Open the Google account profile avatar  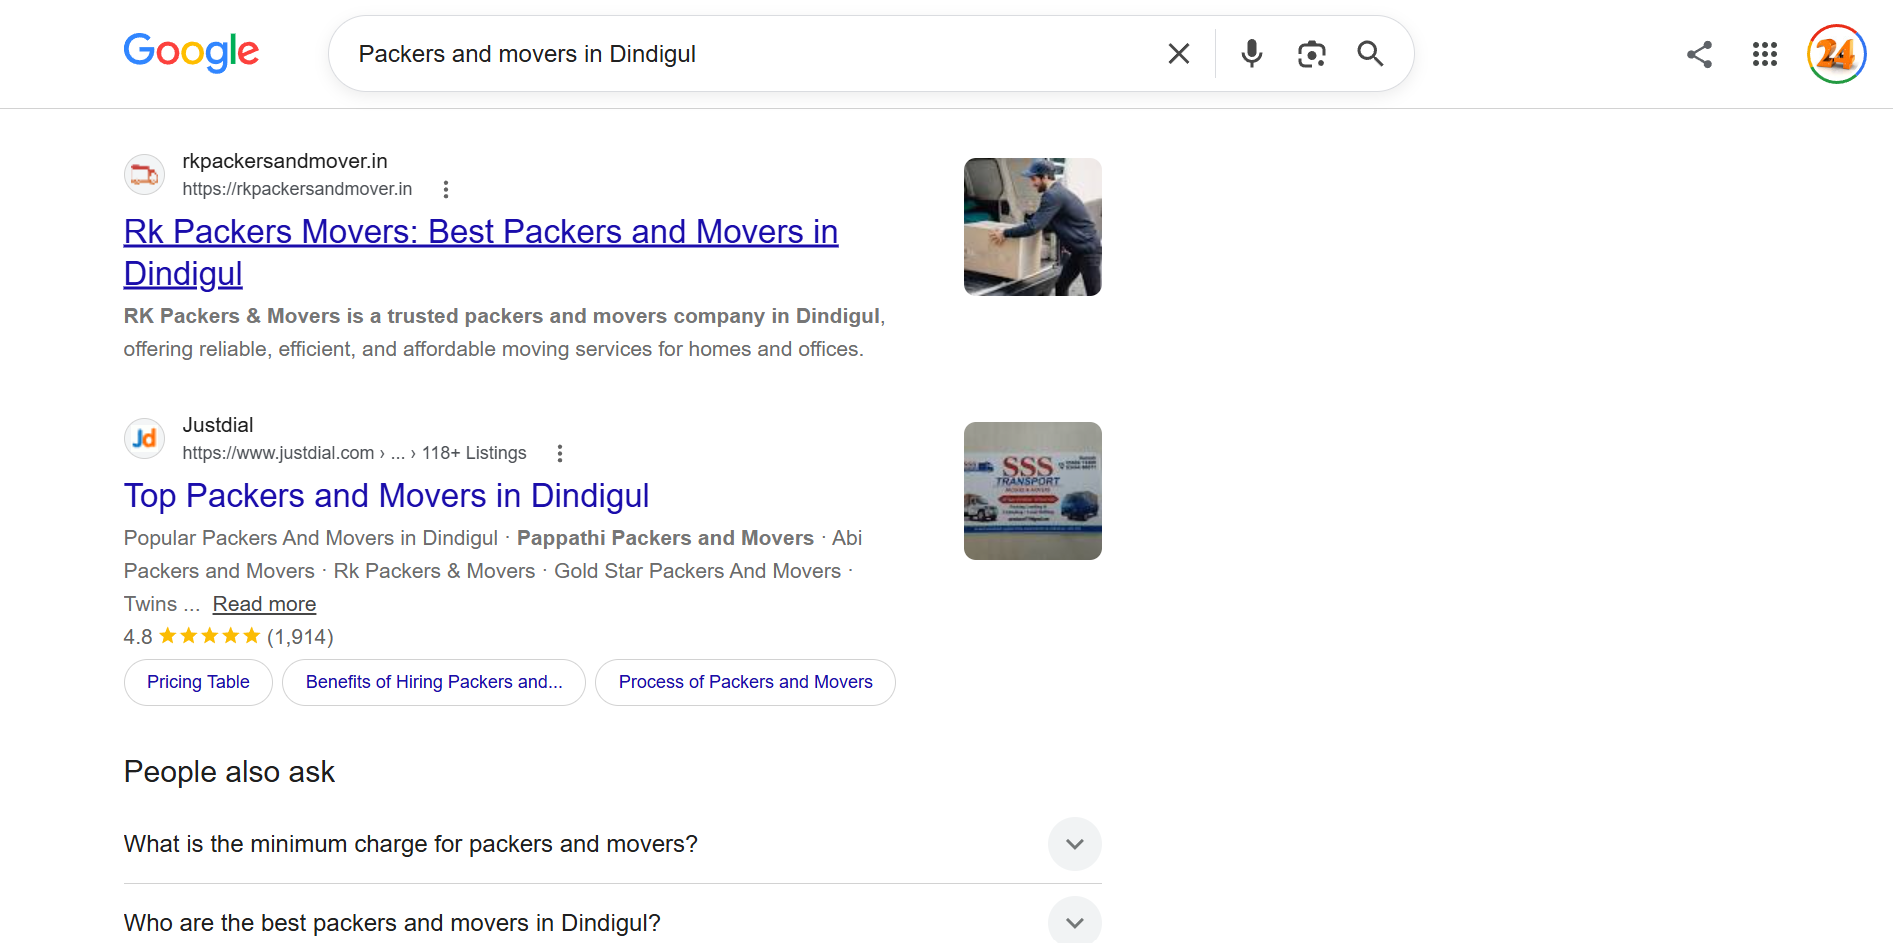(x=1836, y=54)
